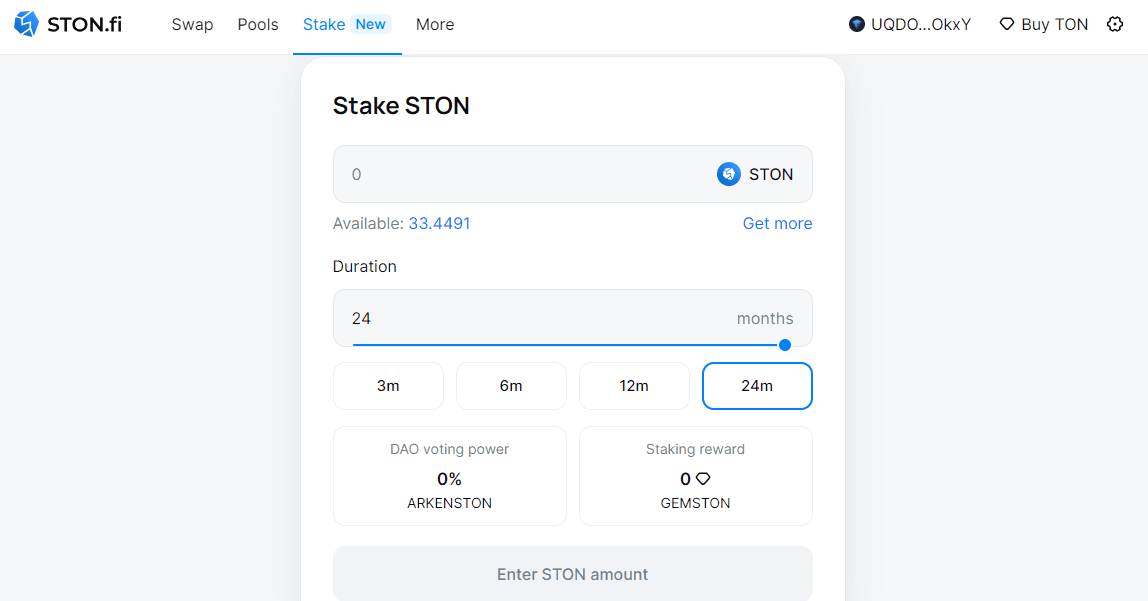Focus the STON amount input field
Screen dimensions: 1148x601
pos(520,174)
